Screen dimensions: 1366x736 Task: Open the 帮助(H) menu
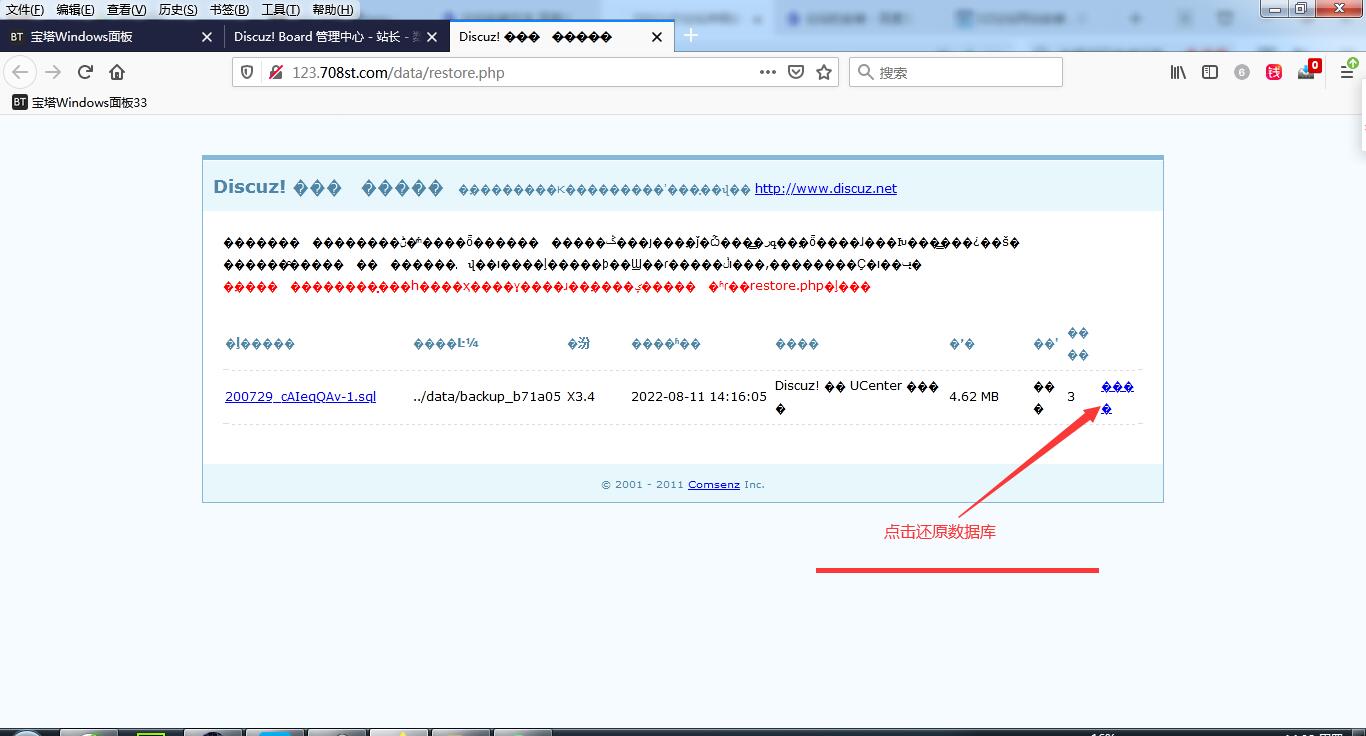pos(332,10)
